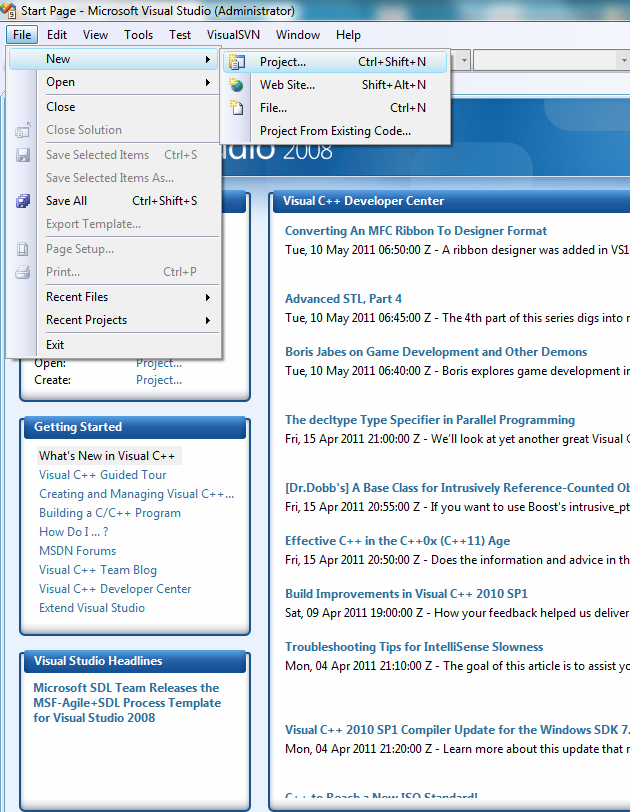Select Project From Existing Code...
This screenshot has height=812, width=630.
(x=335, y=131)
